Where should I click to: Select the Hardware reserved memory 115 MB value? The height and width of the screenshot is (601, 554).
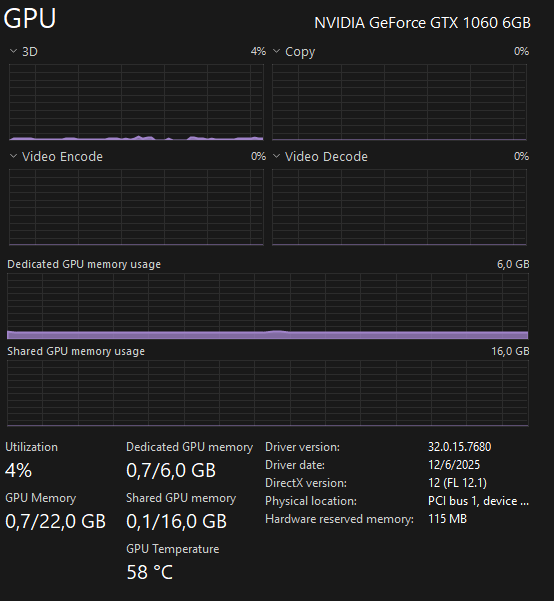point(447,519)
